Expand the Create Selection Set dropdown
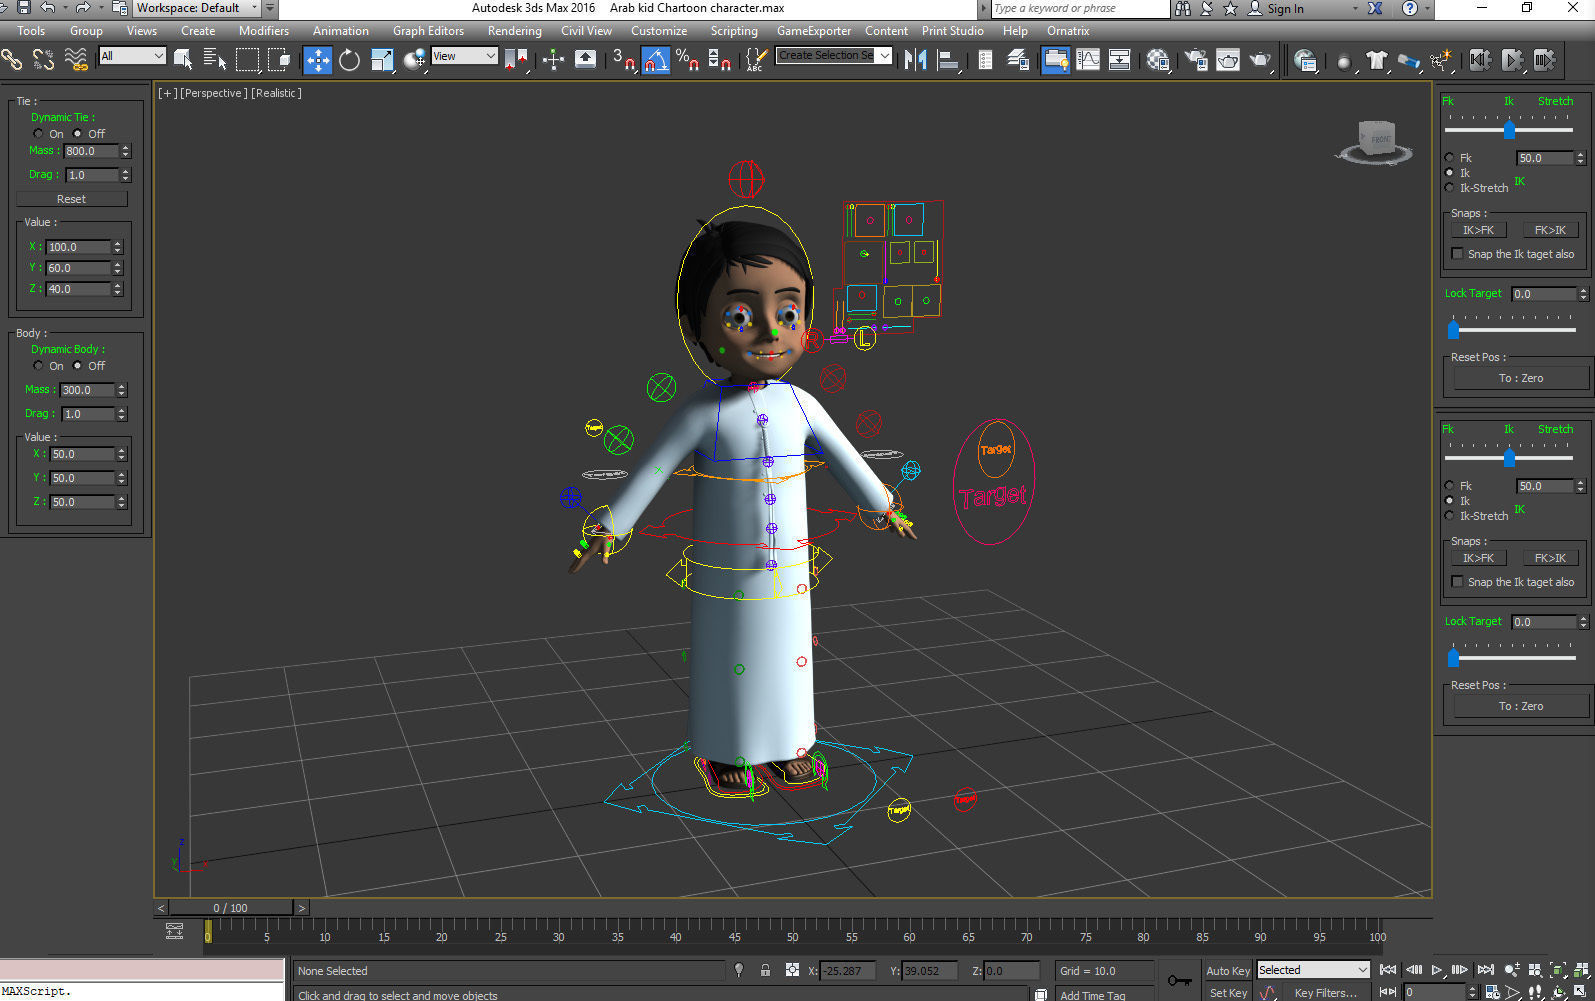This screenshot has width=1595, height=1001. coord(885,56)
